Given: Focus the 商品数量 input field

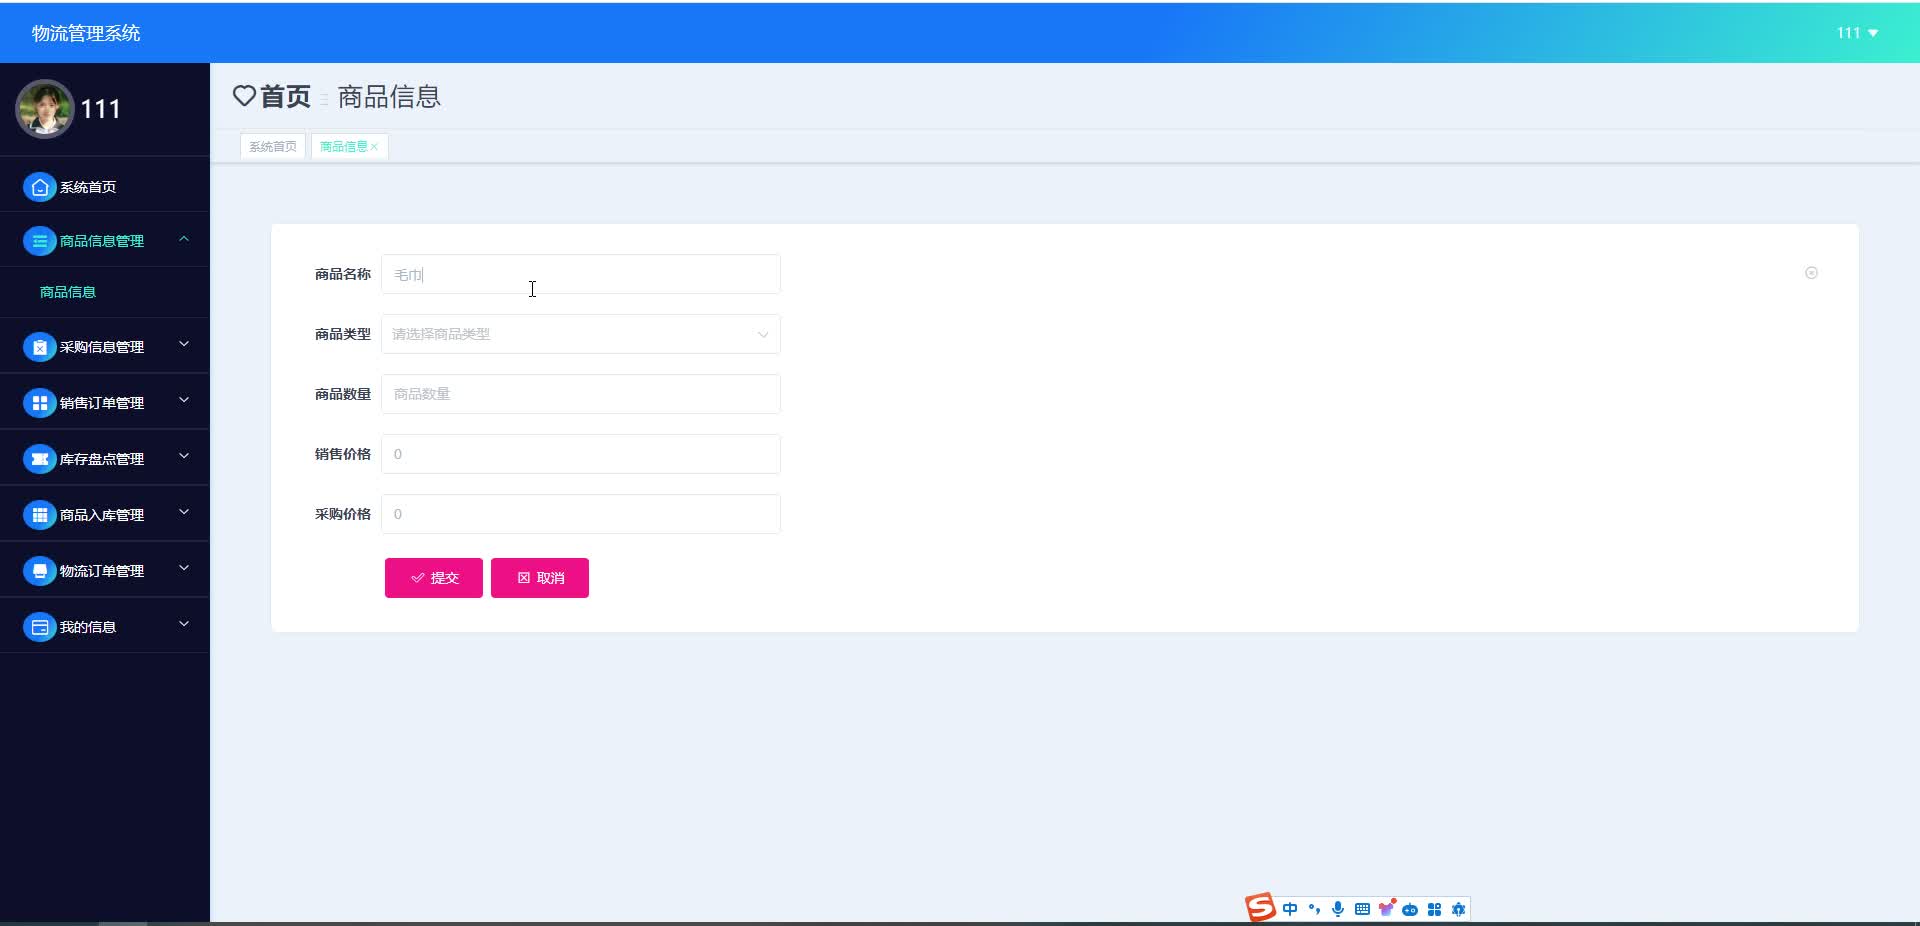Looking at the screenshot, I should (x=580, y=394).
